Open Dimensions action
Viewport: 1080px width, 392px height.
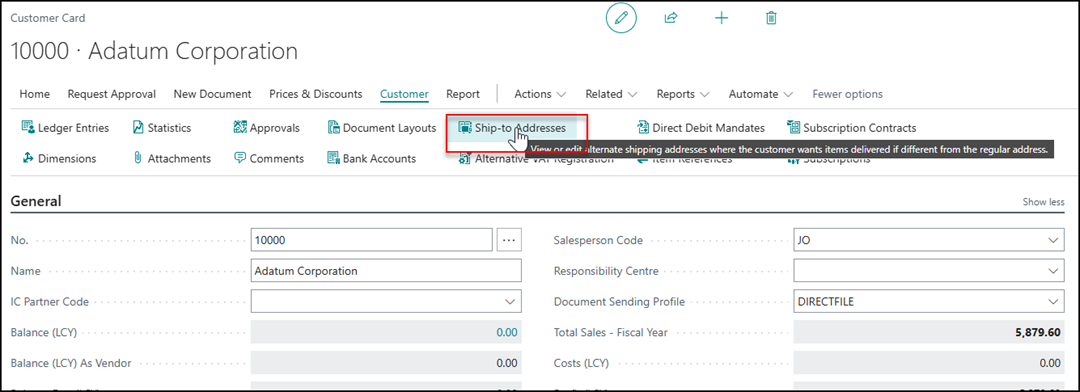coord(59,158)
